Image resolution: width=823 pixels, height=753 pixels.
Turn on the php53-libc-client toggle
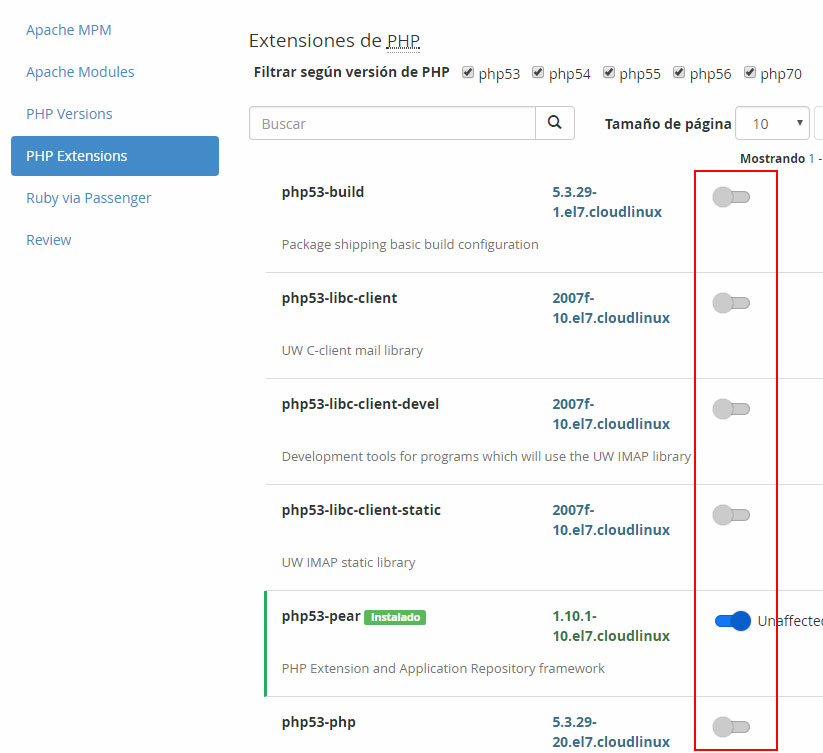pos(731,303)
